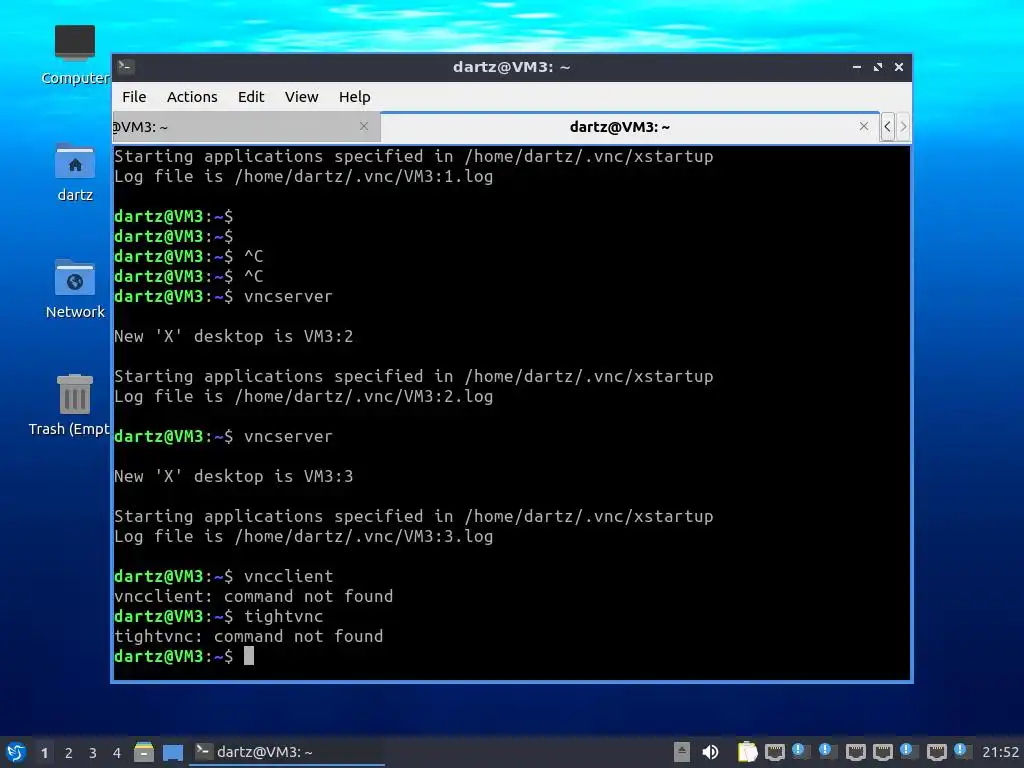Image resolution: width=1024 pixels, height=768 pixels.
Task: Close the inactive left terminal tab
Action: coord(364,126)
